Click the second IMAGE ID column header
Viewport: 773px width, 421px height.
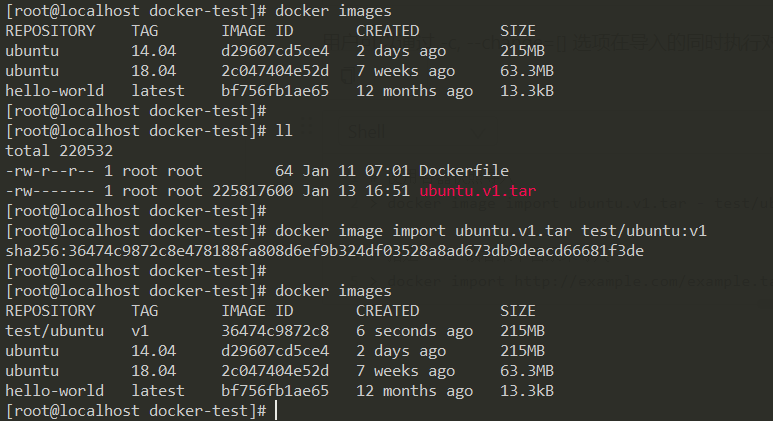point(257,311)
